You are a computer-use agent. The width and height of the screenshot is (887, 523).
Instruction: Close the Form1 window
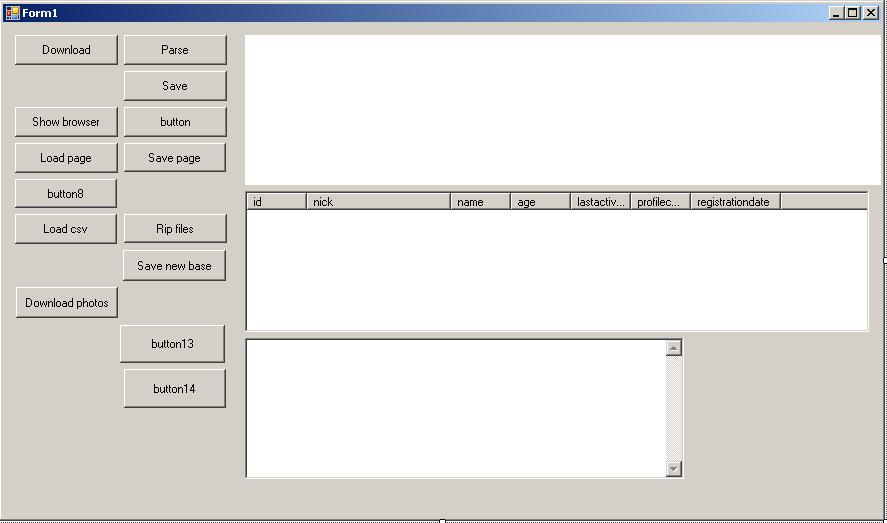pos(871,12)
